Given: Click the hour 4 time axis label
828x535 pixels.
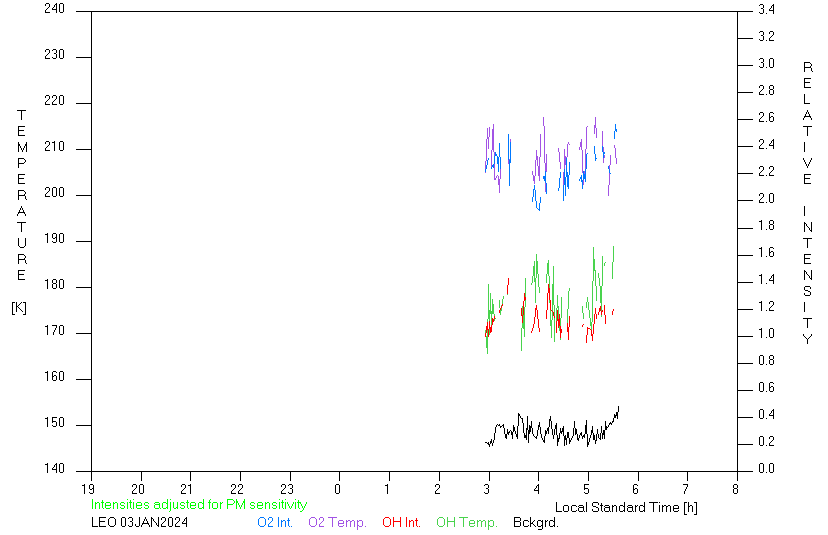Looking at the screenshot, I should [x=537, y=489].
